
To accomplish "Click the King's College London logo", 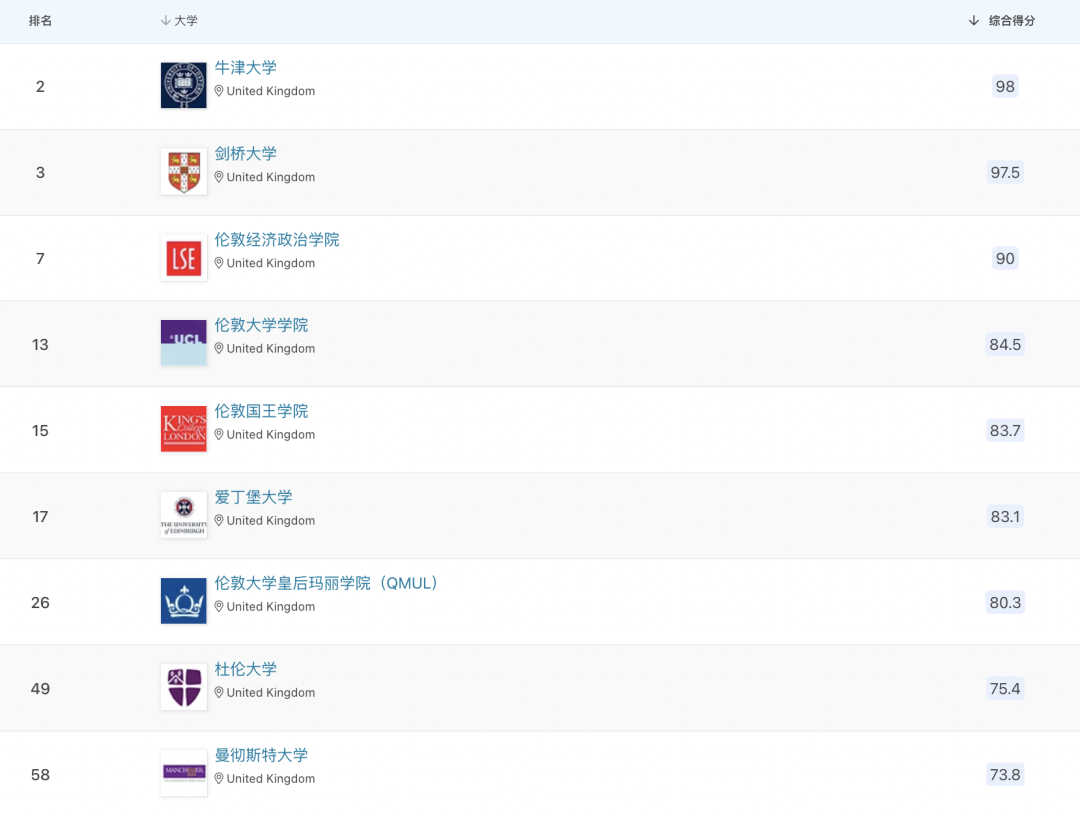I will [x=183, y=429].
